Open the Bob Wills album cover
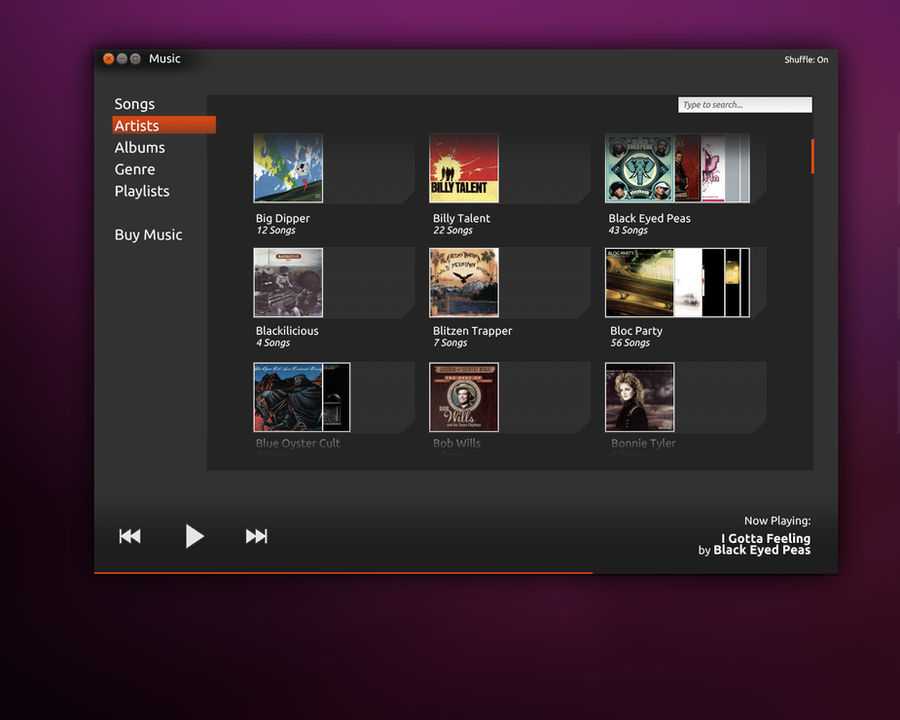 pos(464,397)
